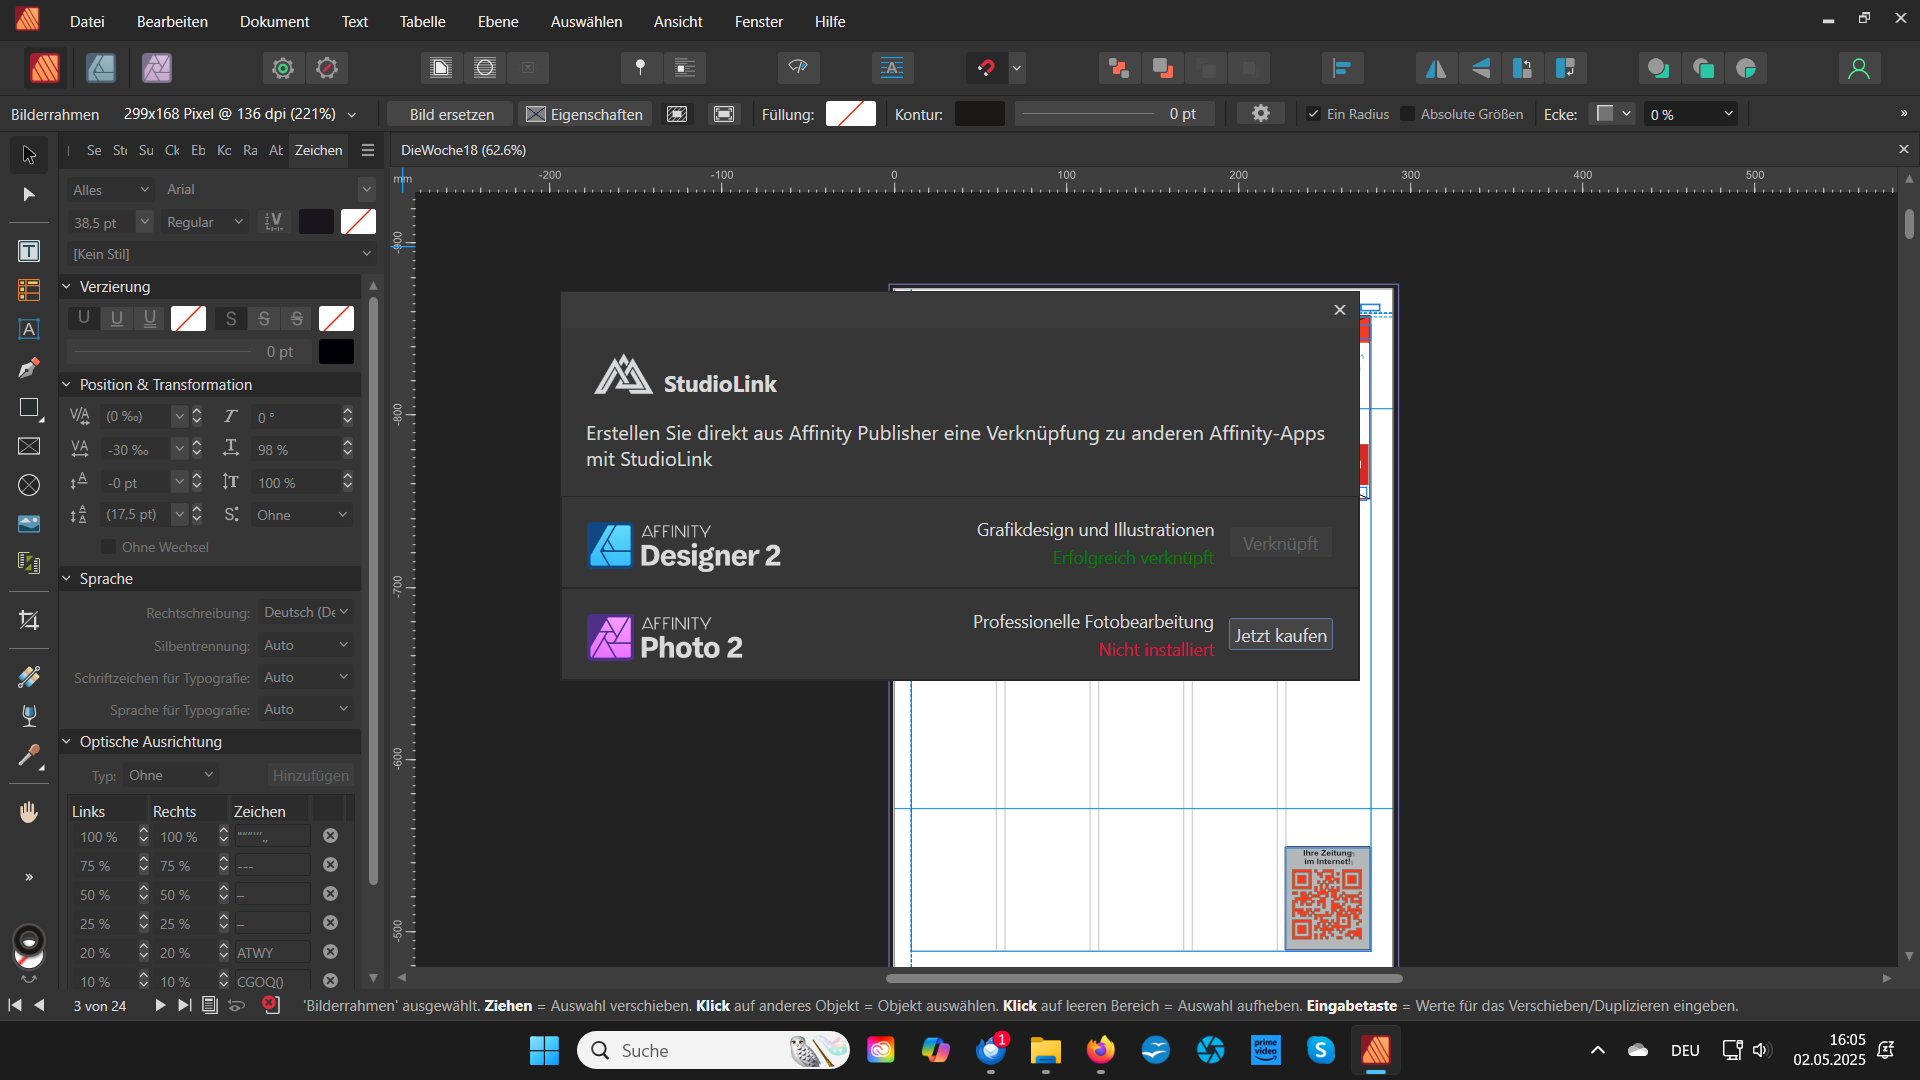Image resolution: width=1920 pixels, height=1080 pixels.
Task: Switch to Photo persona icon
Action: pos(157,68)
